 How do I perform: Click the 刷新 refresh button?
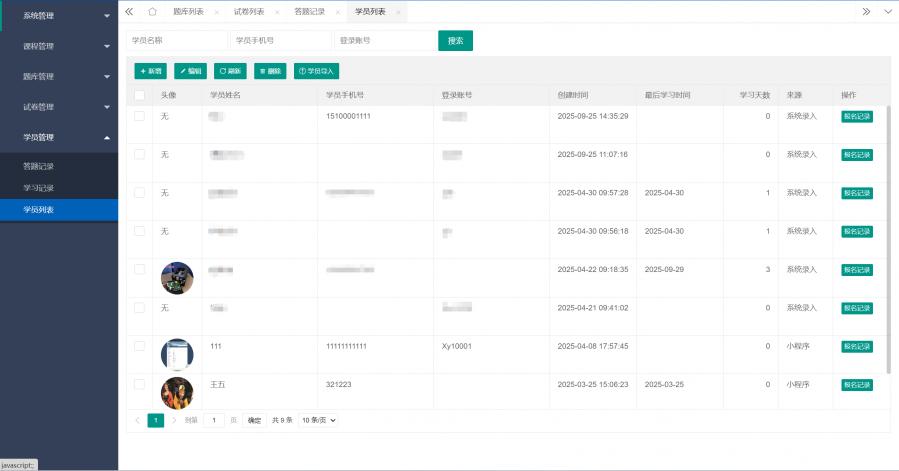point(230,71)
